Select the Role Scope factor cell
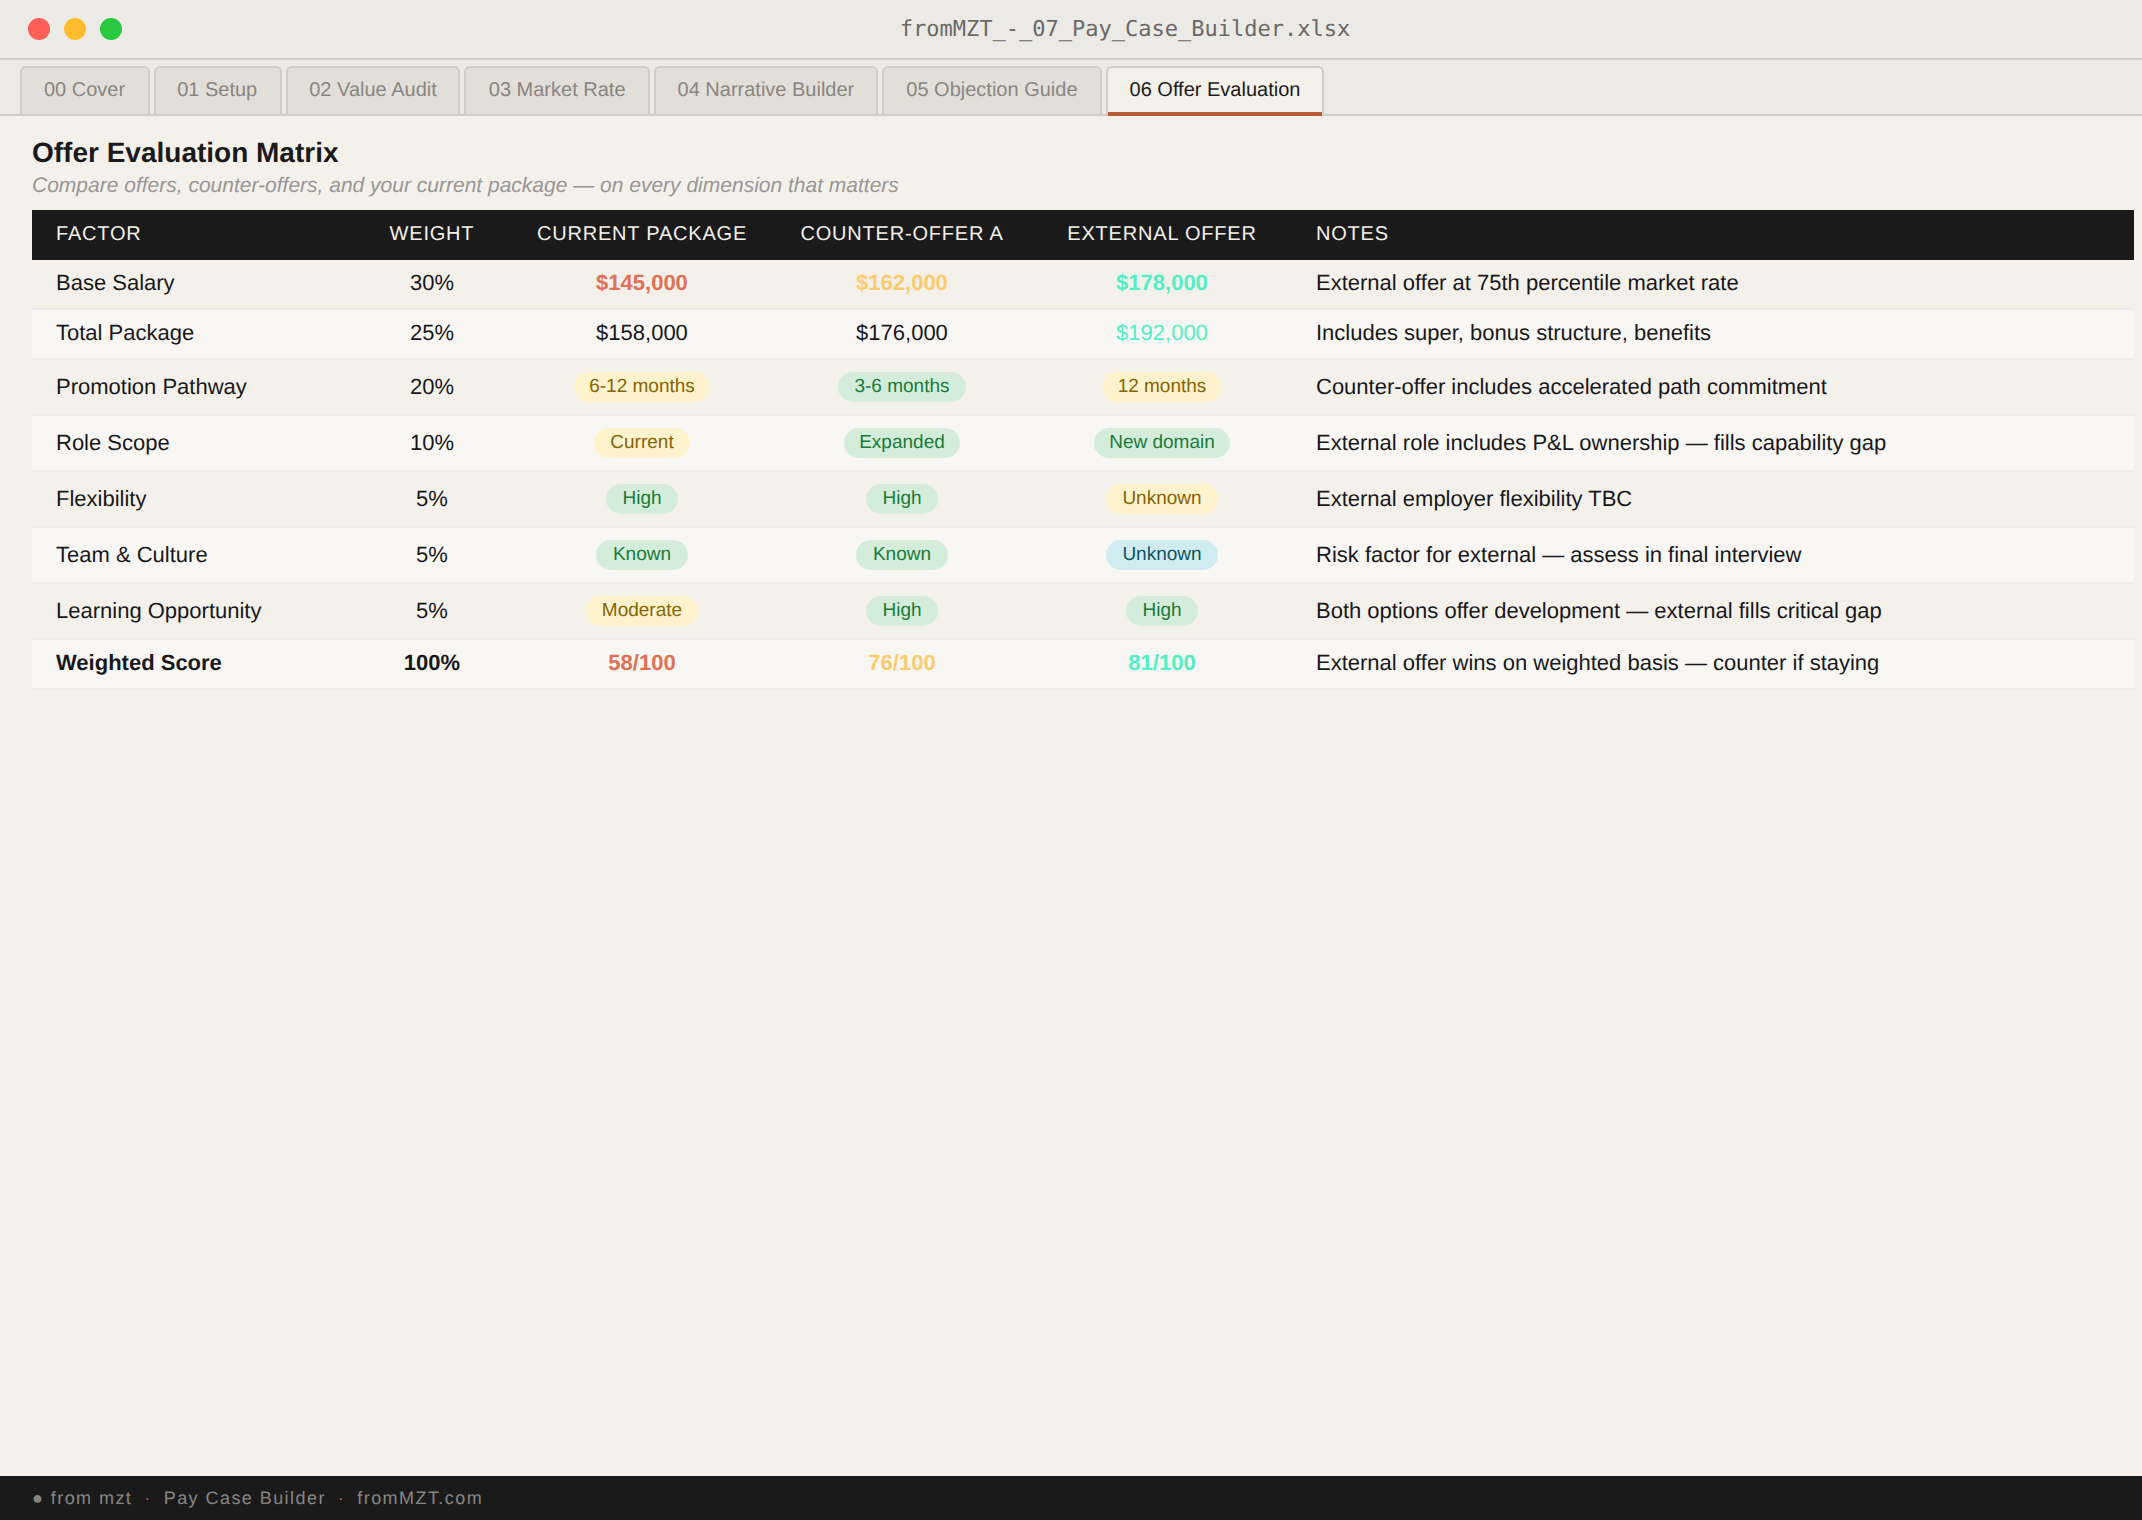 click(x=113, y=443)
